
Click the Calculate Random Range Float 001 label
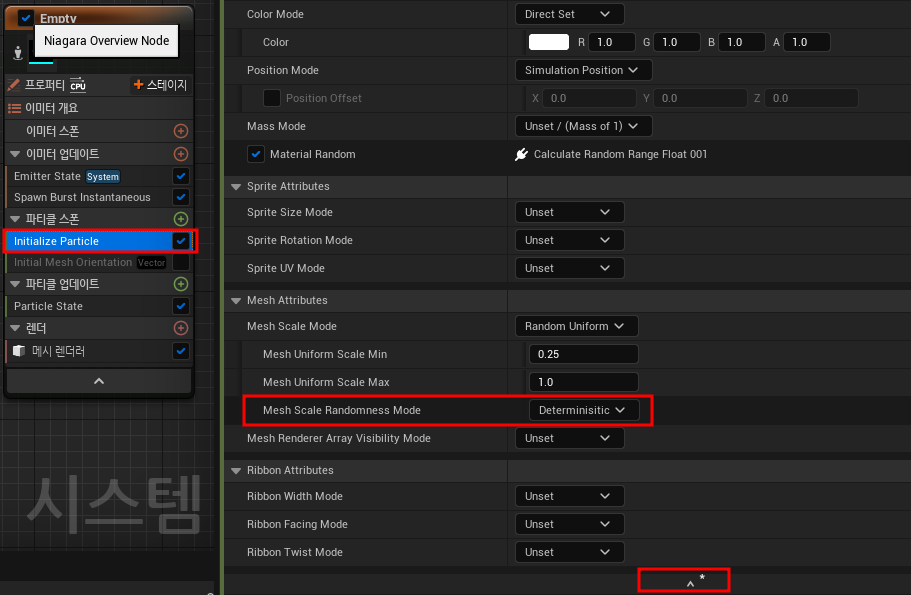point(620,155)
